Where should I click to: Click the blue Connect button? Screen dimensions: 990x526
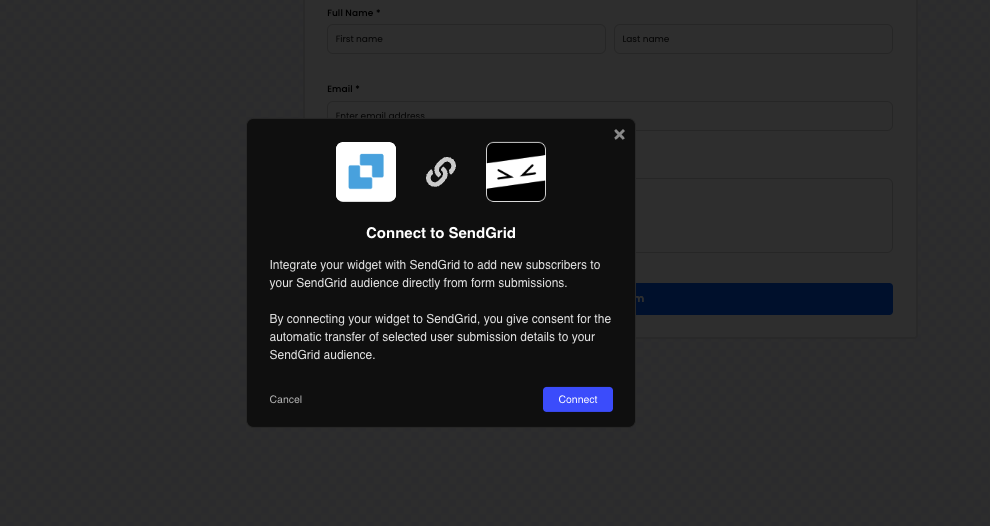pyautogui.click(x=578, y=399)
